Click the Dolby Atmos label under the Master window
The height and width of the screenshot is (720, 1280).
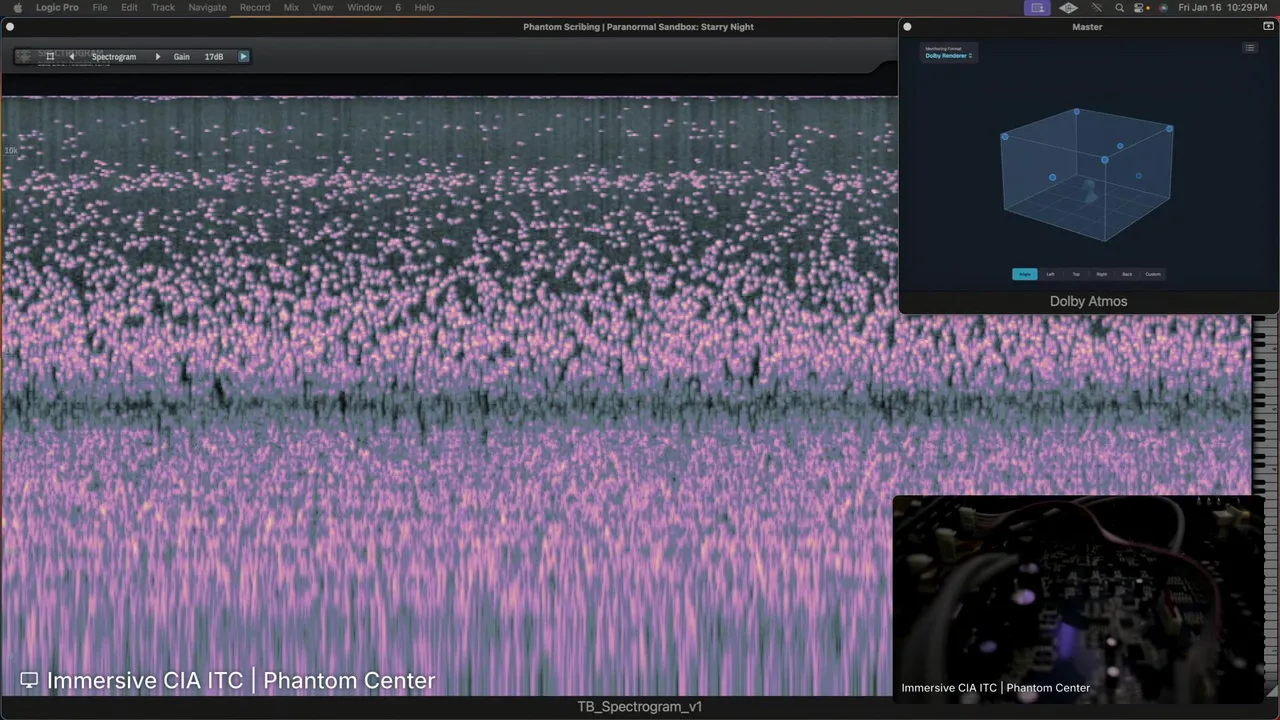click(1088, 301)
